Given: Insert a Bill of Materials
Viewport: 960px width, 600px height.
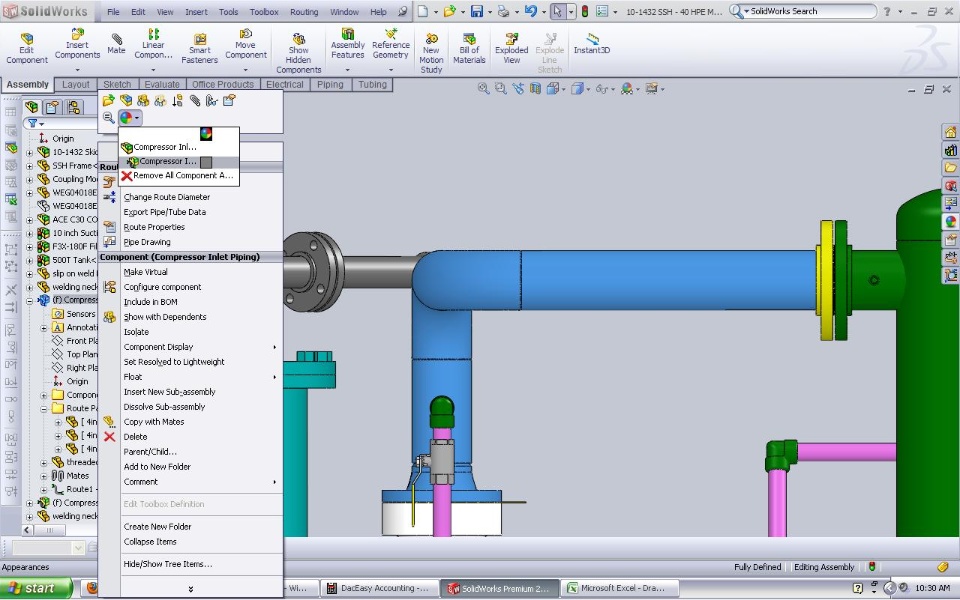Looking at the screenshot, I should tap(469, 48).
